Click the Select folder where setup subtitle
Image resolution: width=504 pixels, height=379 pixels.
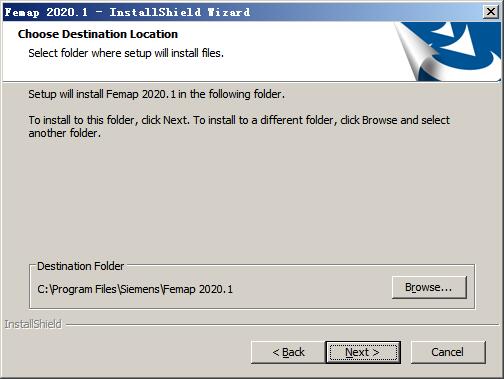(126, 53)
